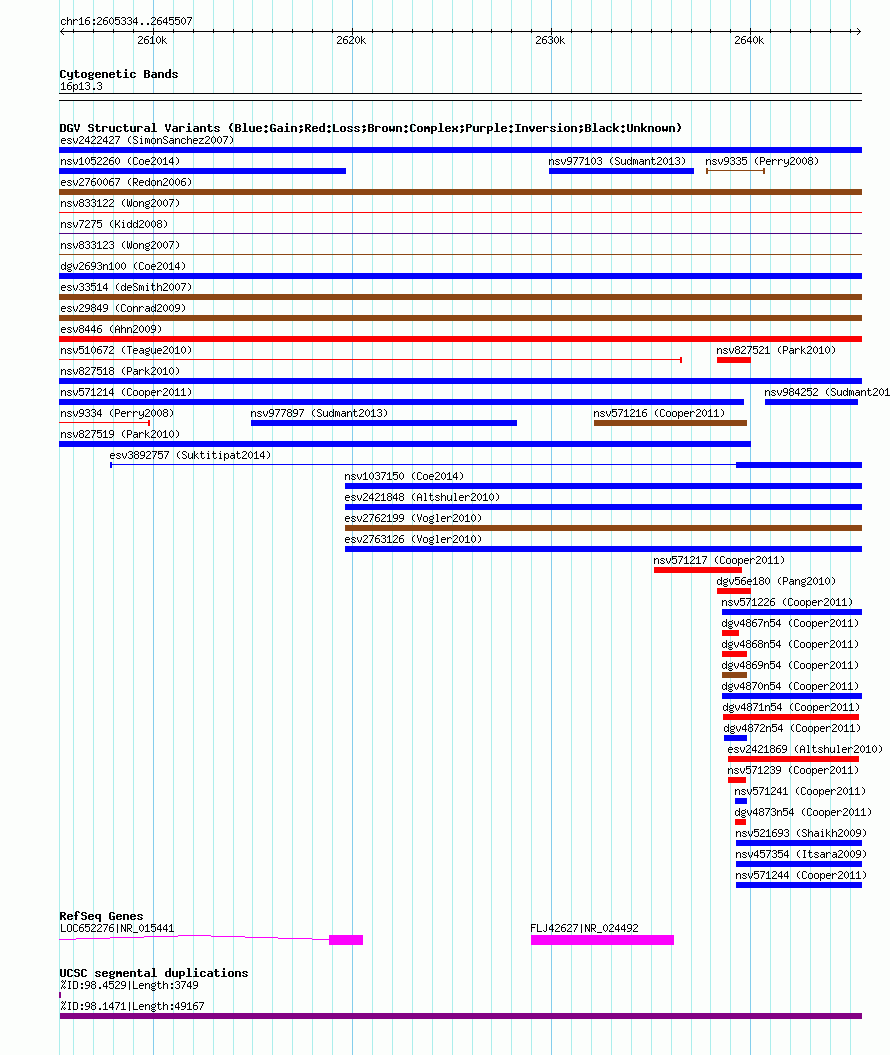Select segmental duplication %ID:98.4529 Length:3749 label
The height and width of the screenshot is (1055, 890).
(129, 985)
